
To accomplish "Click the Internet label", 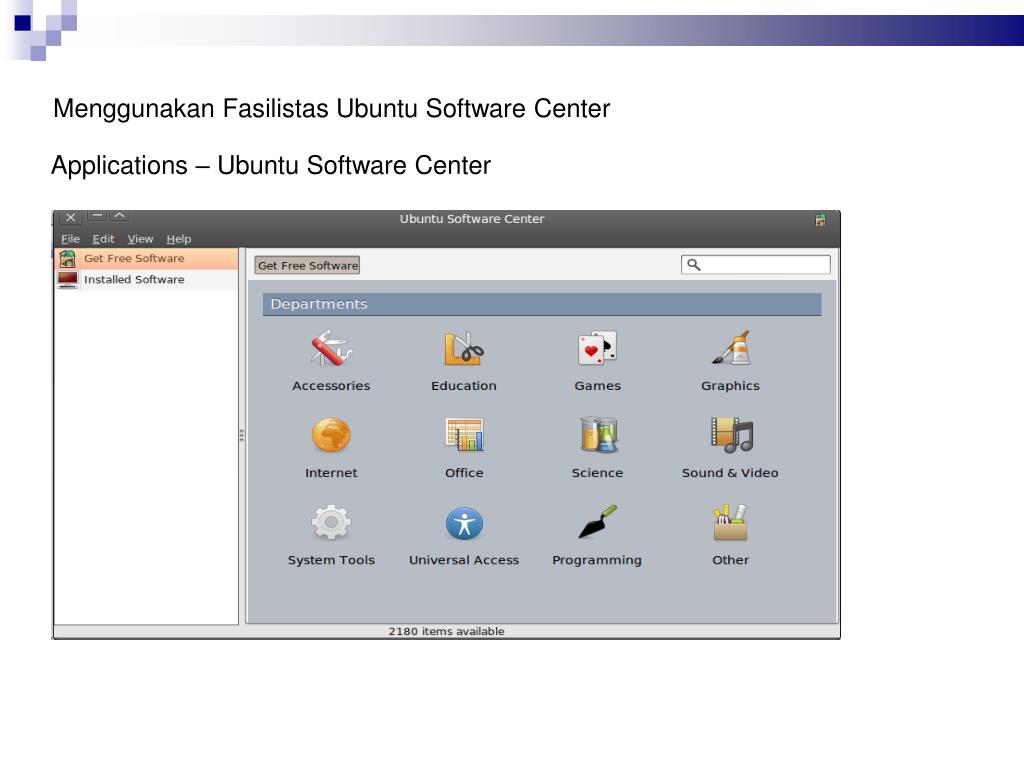I will coord(331,473).
